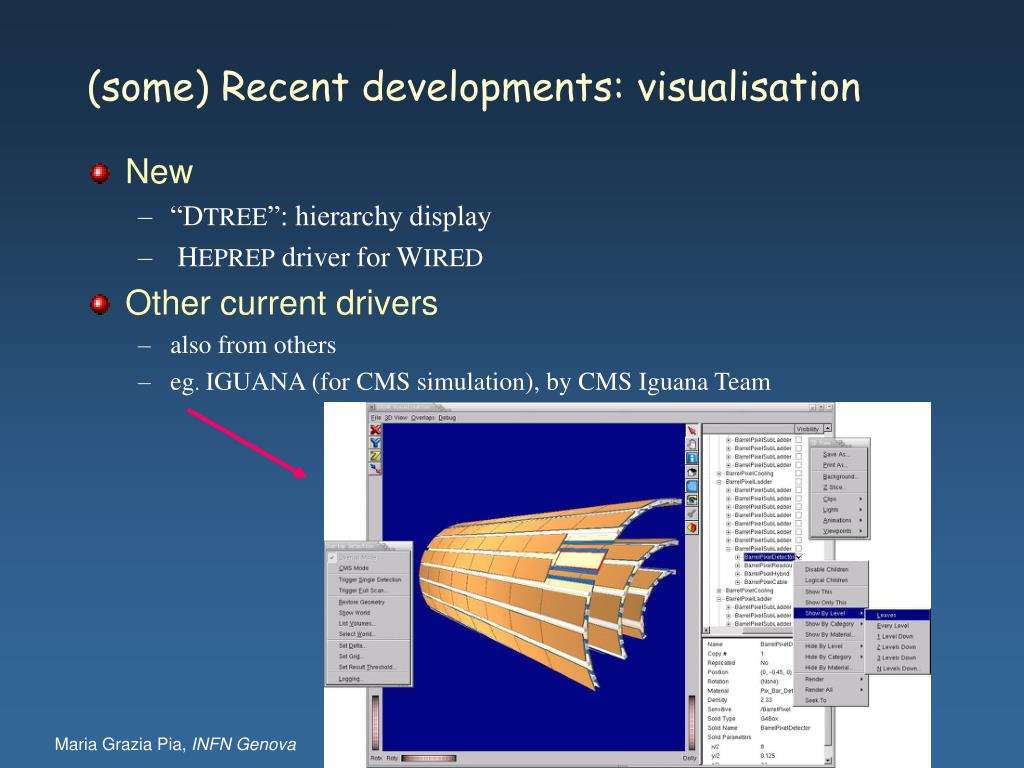Open the Show By Category submenu

point(831,624)
